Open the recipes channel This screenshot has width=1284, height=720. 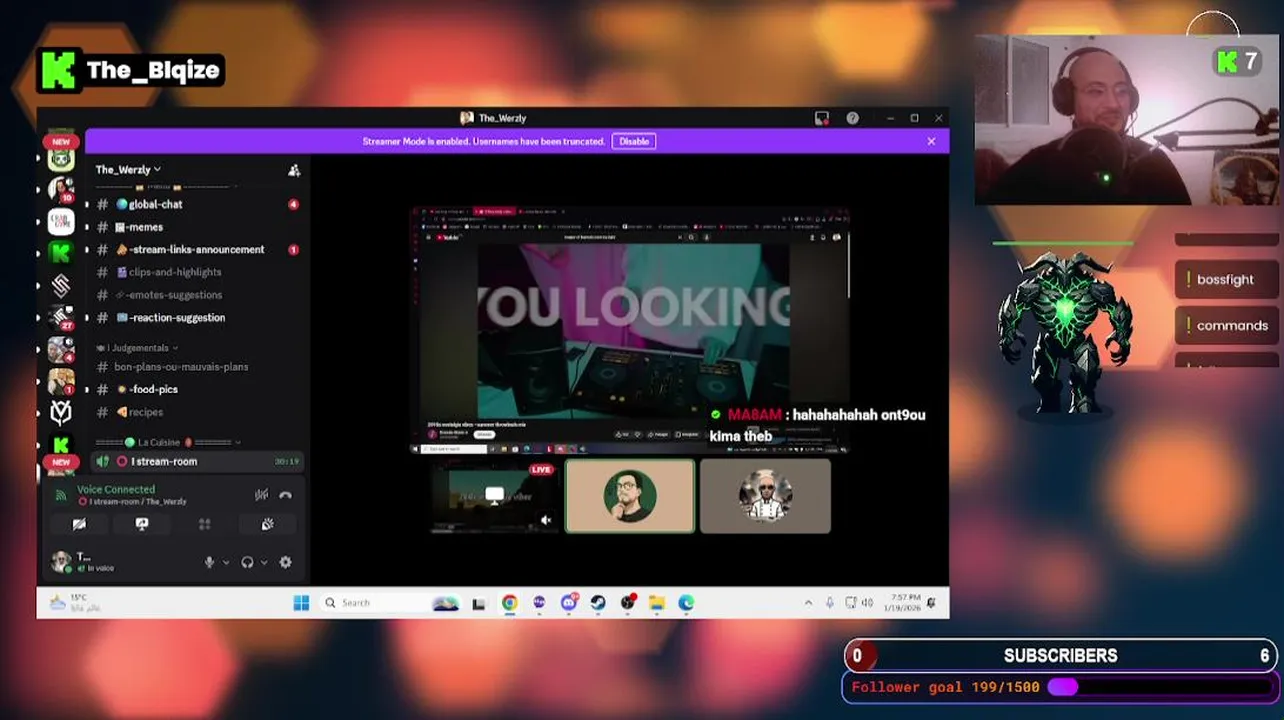click(197, 412)
